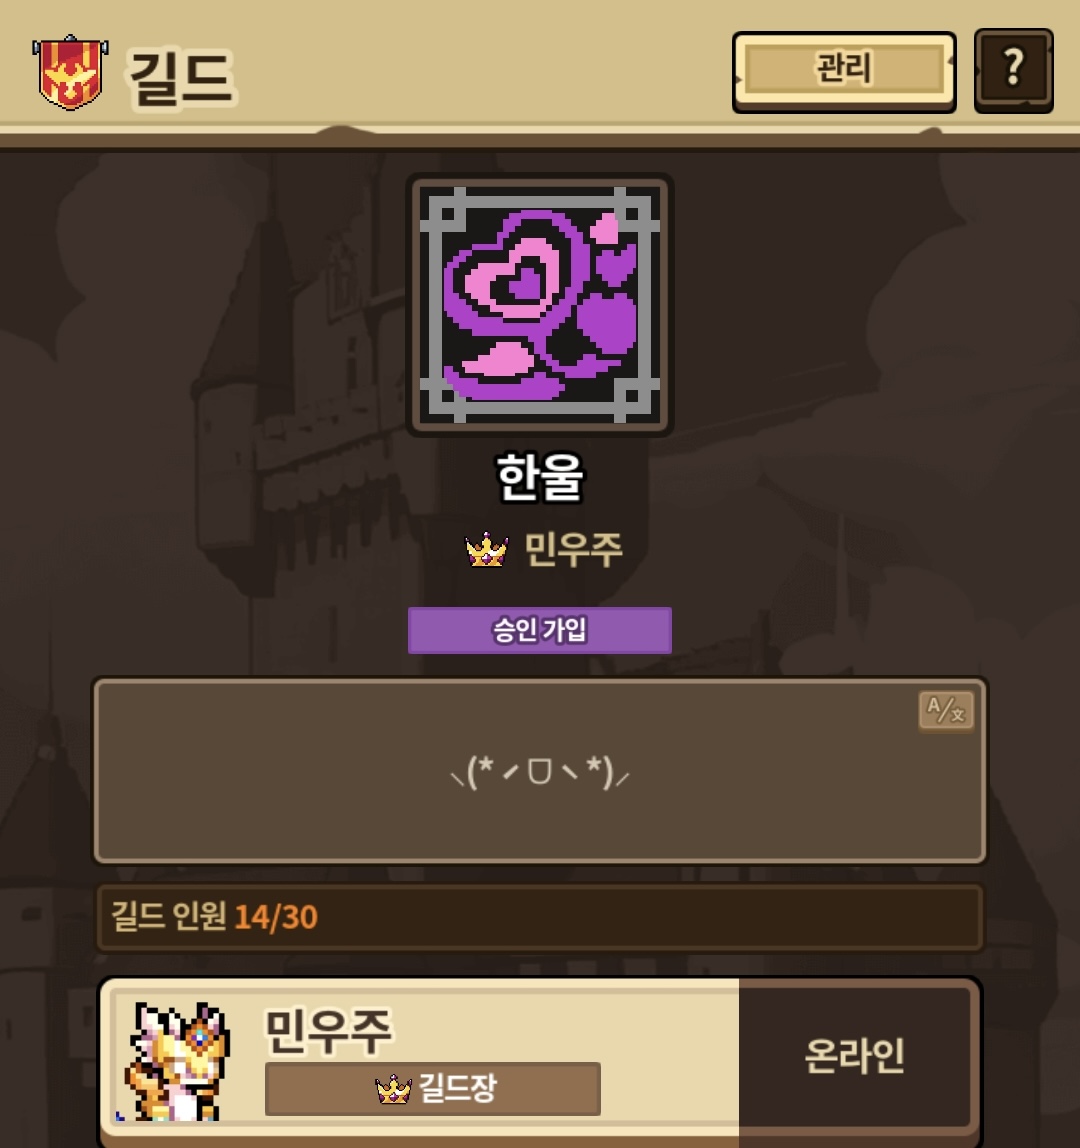Select the guild name 한울
The height and width of the screenshot is (1148, 1080).
point(540,477)
